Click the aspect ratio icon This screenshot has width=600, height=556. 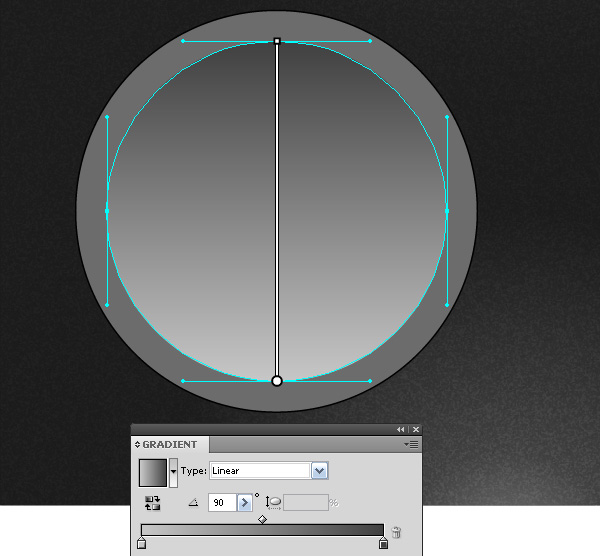click(273, 503)
